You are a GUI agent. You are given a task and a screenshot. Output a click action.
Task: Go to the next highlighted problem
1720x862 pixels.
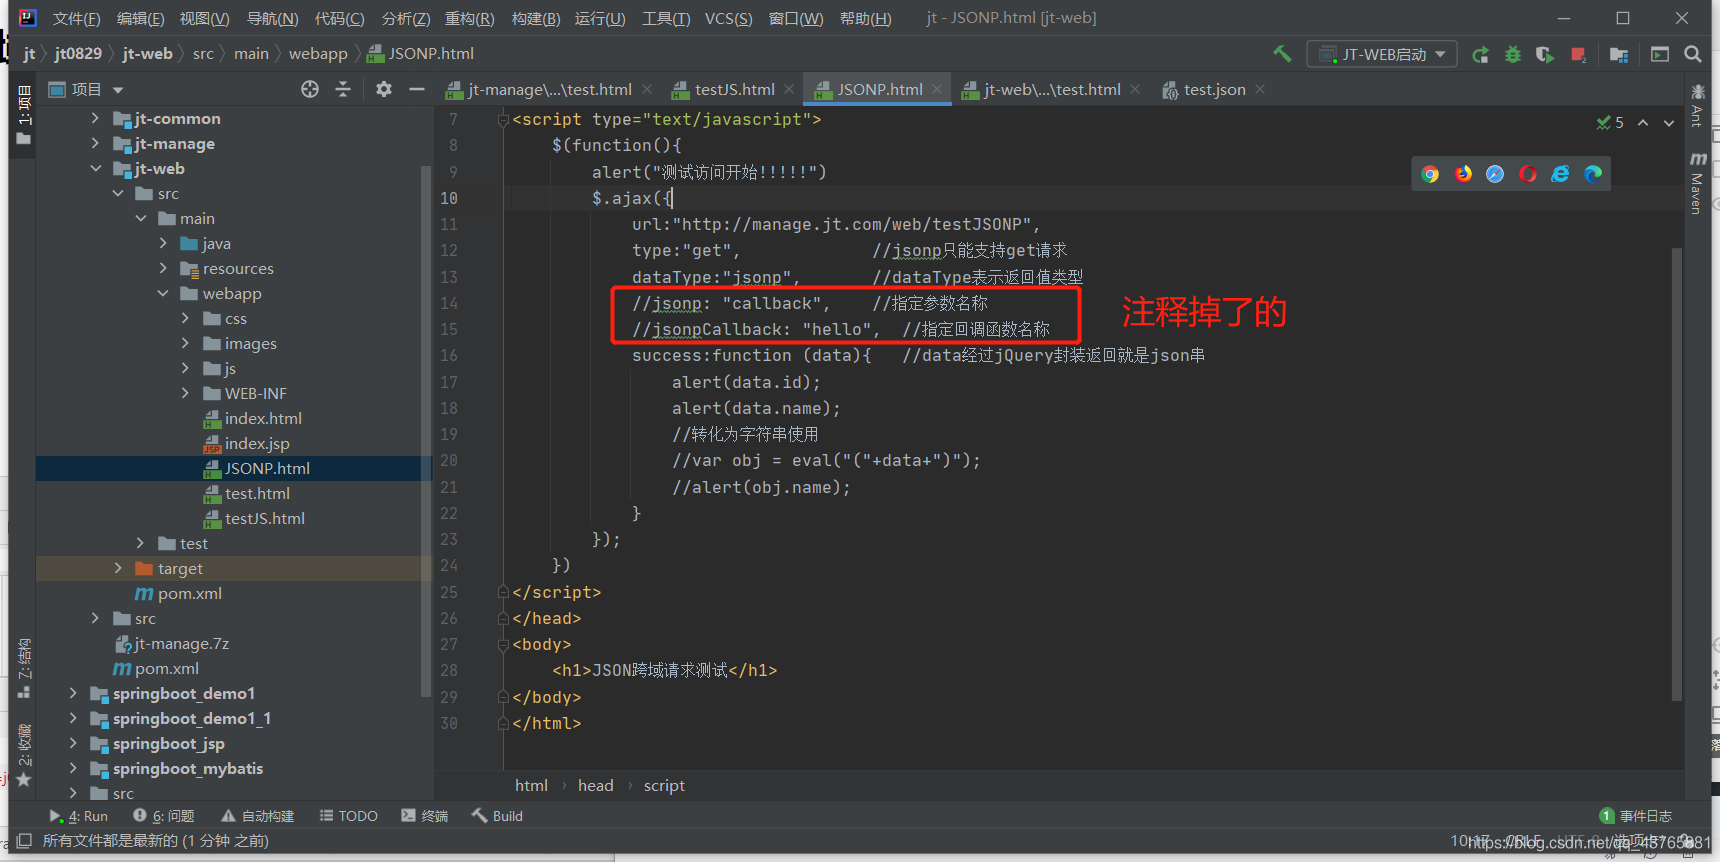[x=1668, y=123]
